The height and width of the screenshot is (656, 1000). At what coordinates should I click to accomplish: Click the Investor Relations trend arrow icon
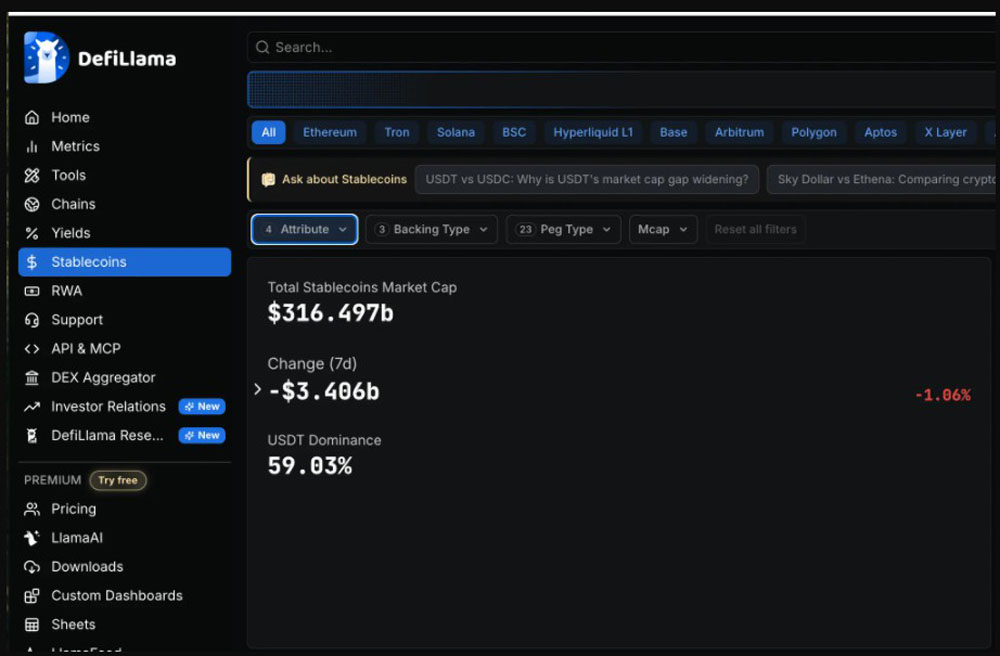[32, 407]
